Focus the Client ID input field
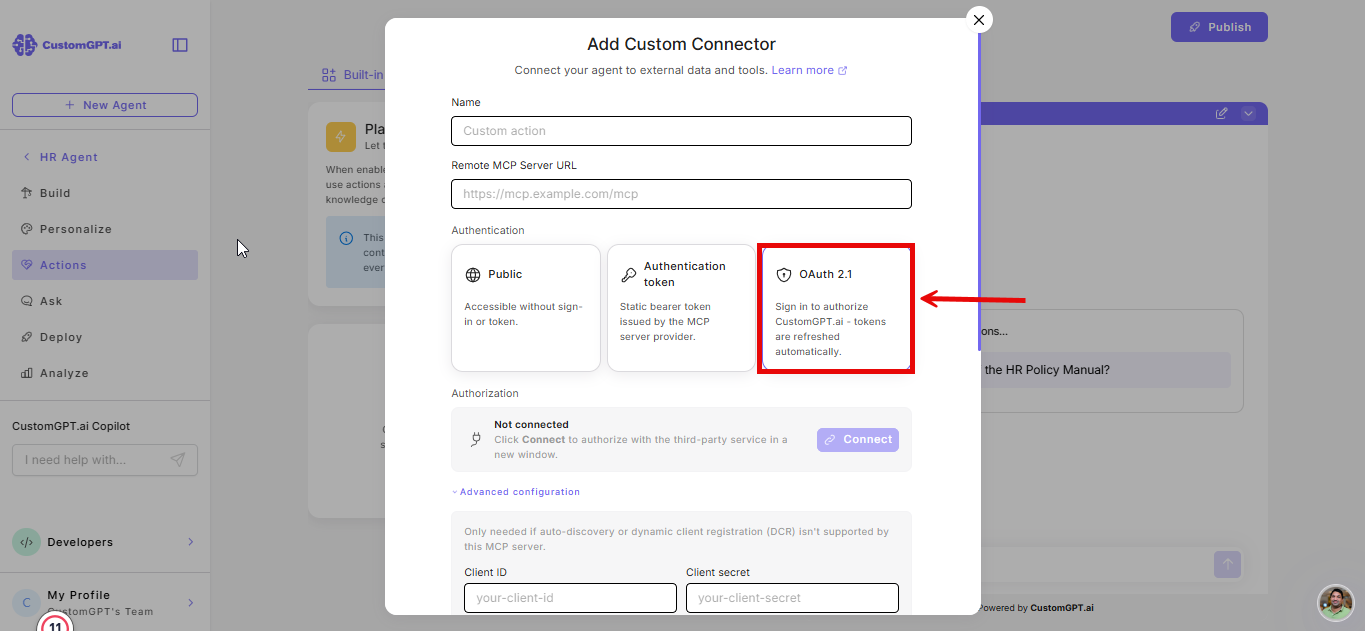 570,598
